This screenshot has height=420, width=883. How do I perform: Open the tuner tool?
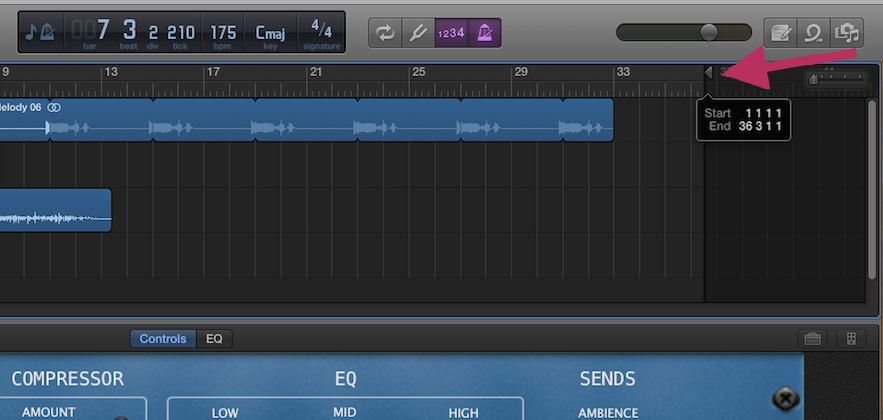418,33
